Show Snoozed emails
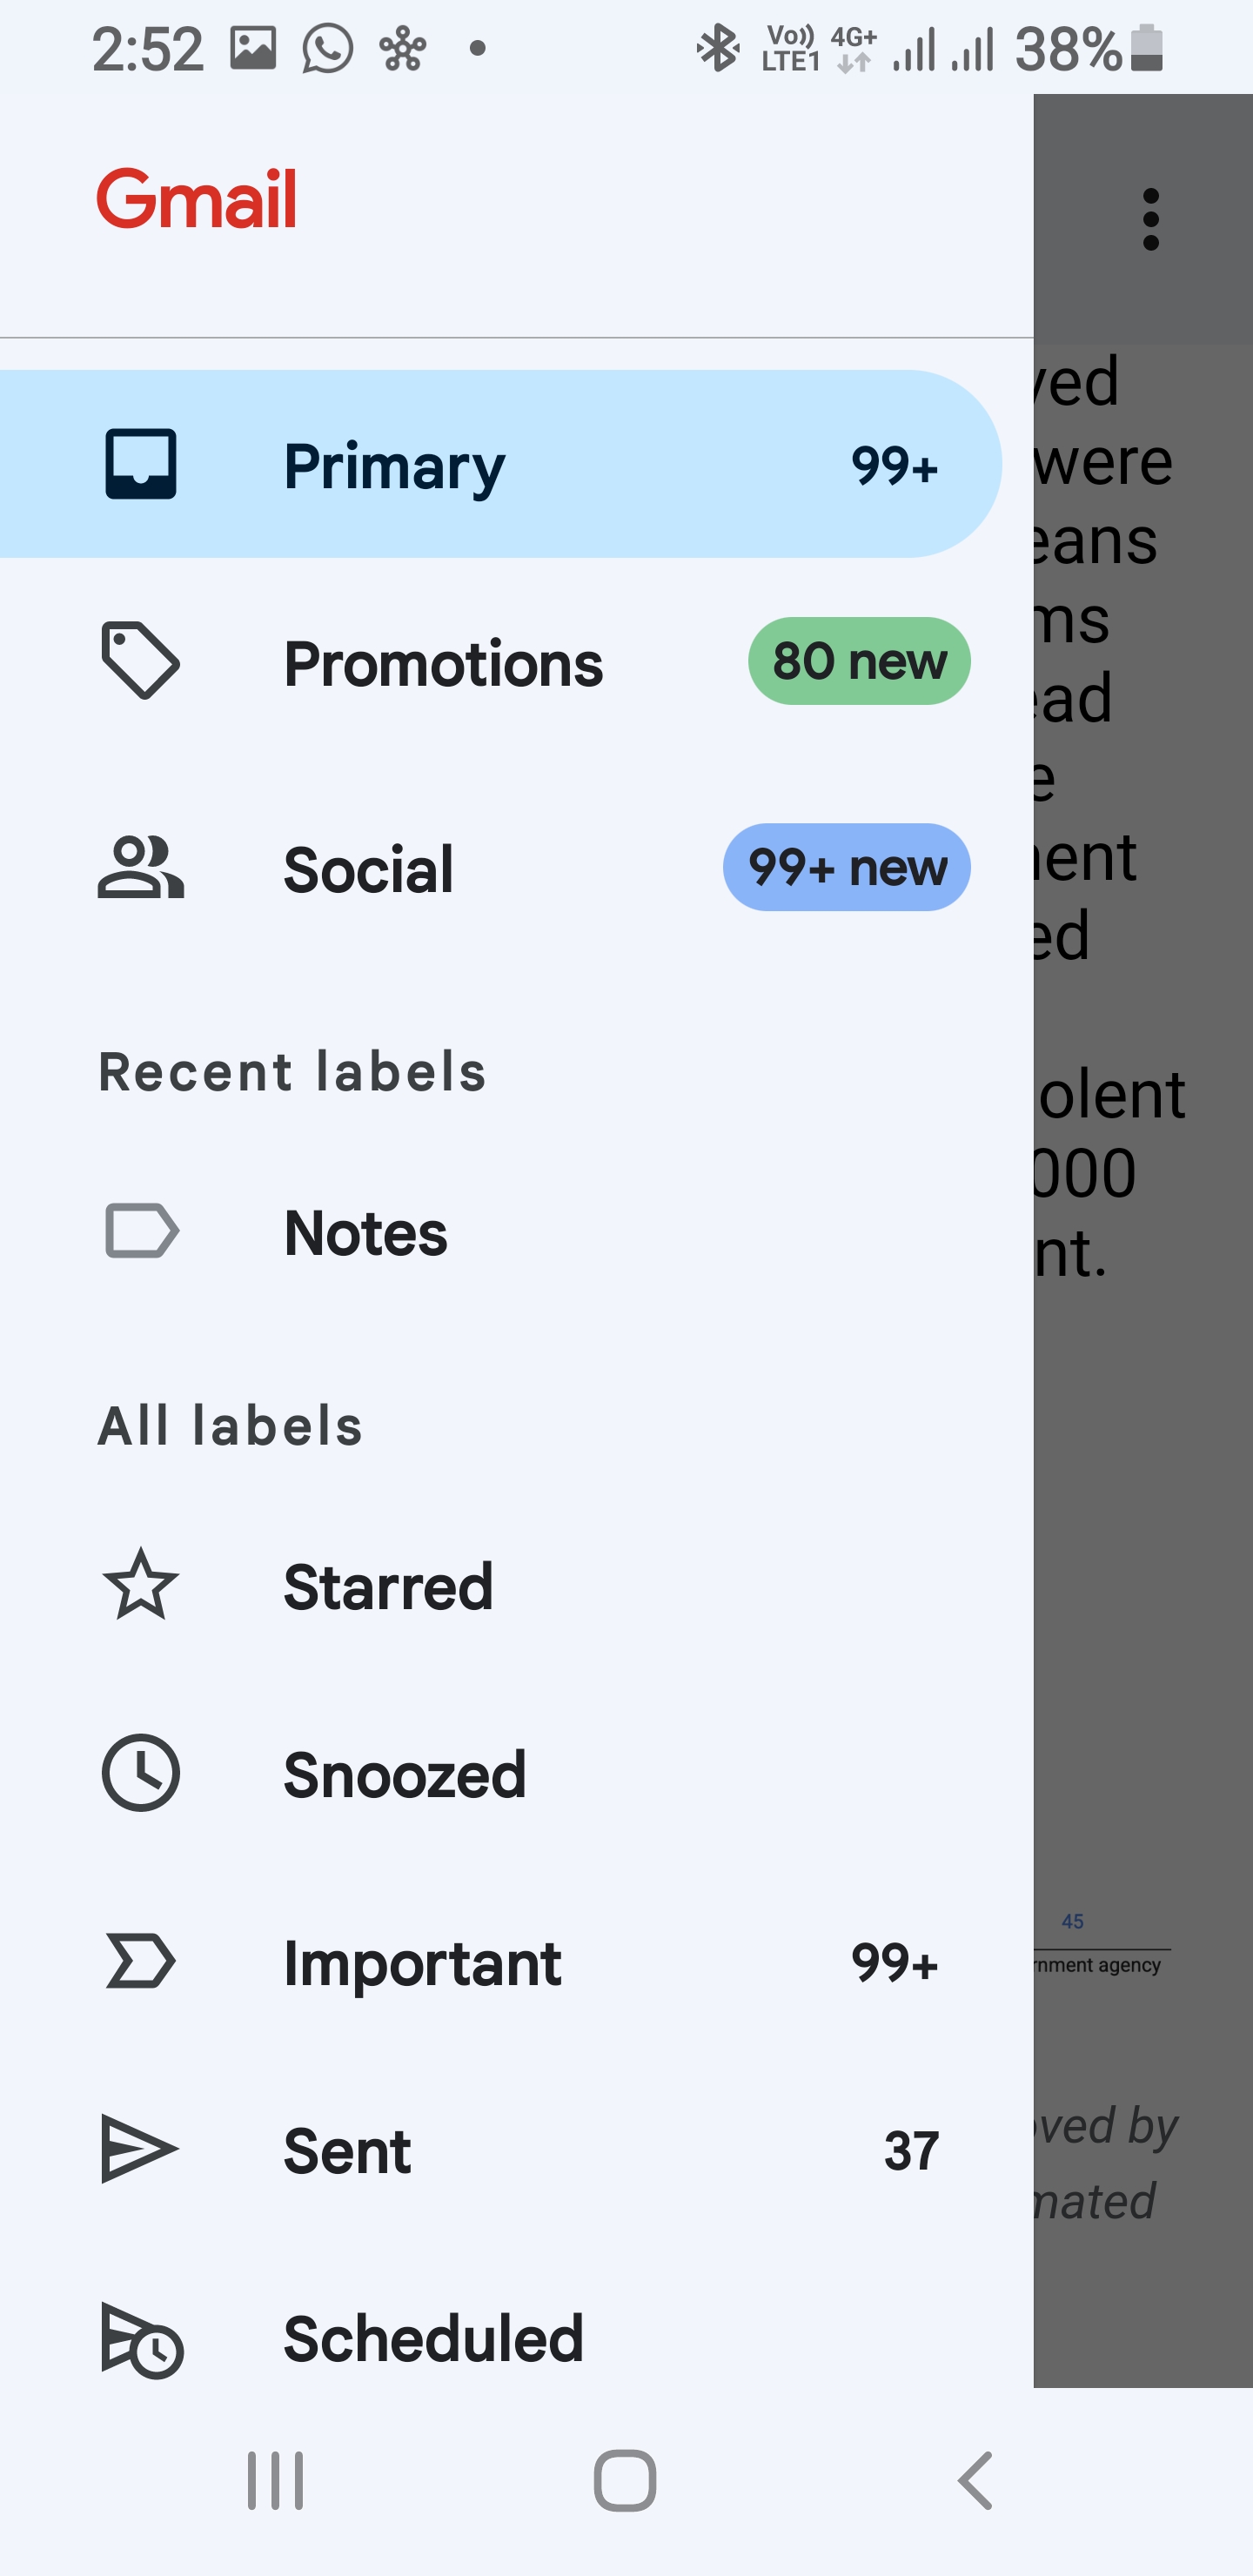 (404, 1775)
